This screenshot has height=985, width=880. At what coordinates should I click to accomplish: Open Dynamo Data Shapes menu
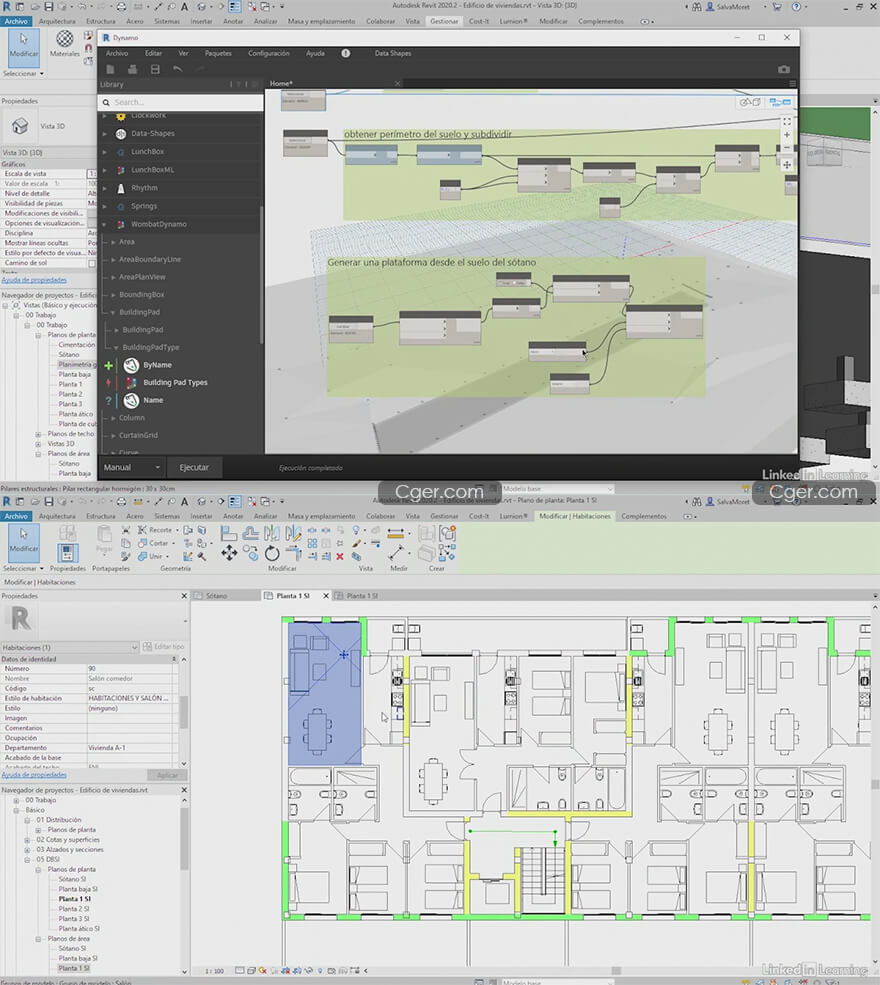coord(393,53)
